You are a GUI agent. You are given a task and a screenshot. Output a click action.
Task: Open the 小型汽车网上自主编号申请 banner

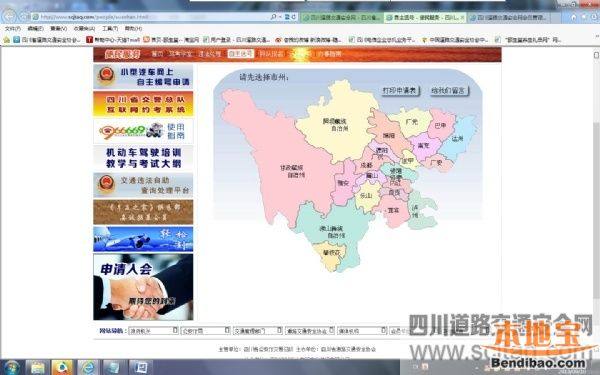[x=143, y=77]
